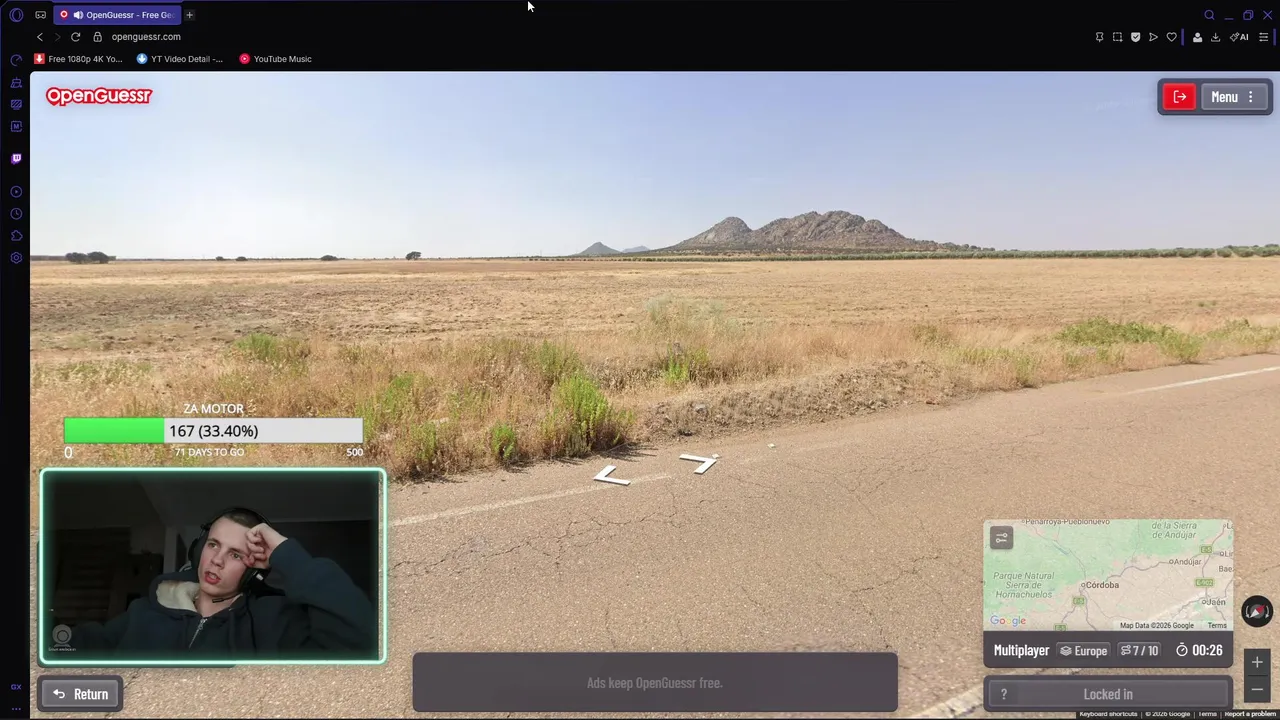The image size is (1280, 720).
Task: Open the game Menu dropdown
Action: (x=1233, y=97)
